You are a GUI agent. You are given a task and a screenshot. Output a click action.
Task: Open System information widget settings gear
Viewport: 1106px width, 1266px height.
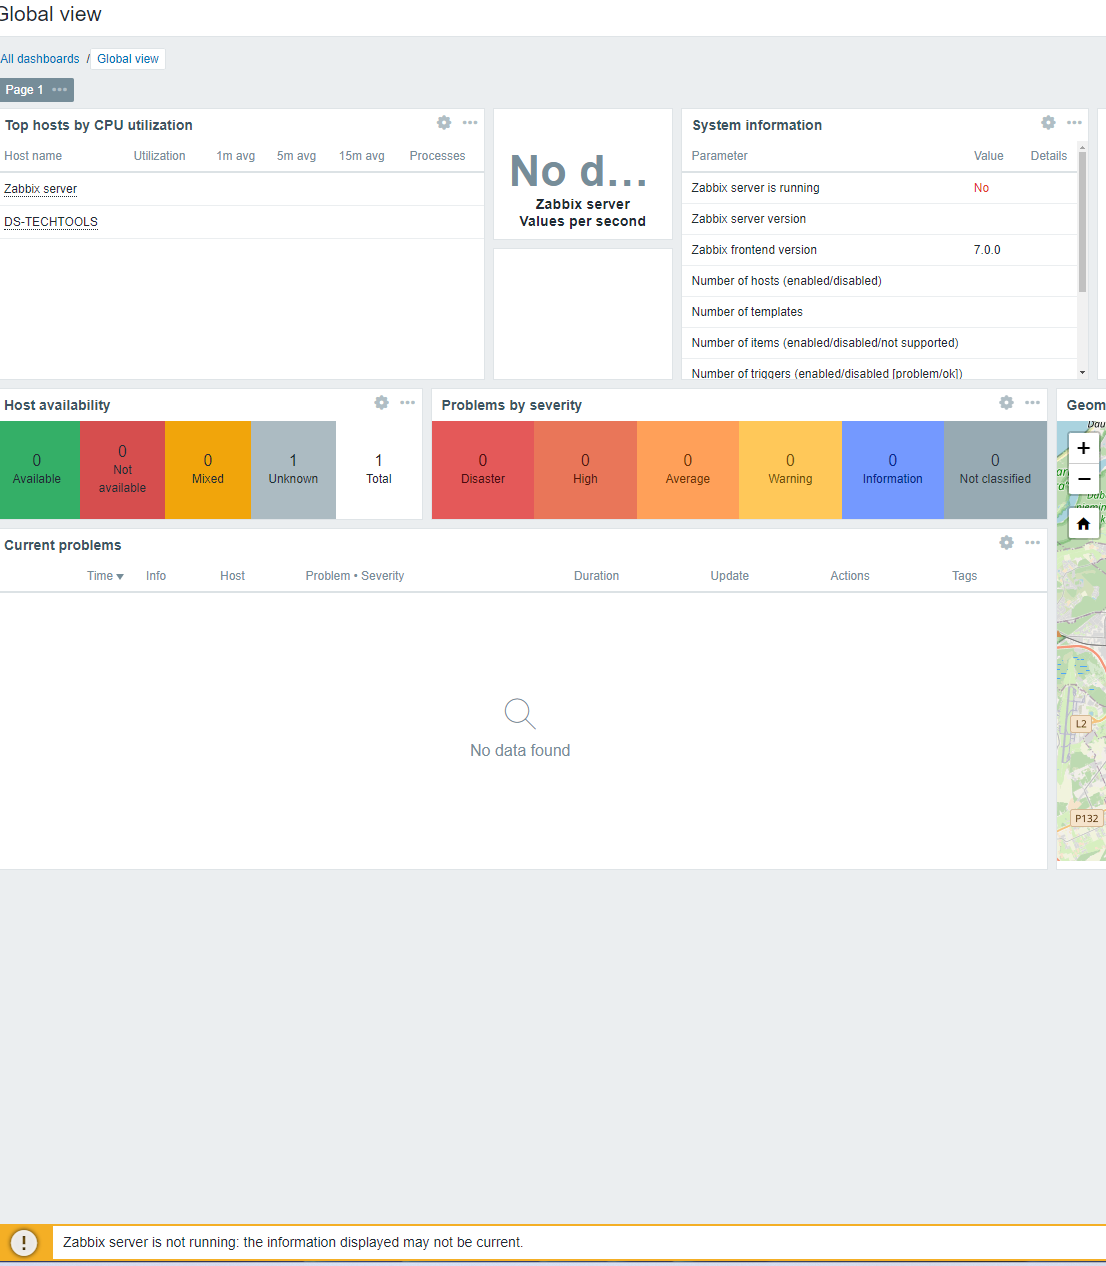[x=1048, y=123]
